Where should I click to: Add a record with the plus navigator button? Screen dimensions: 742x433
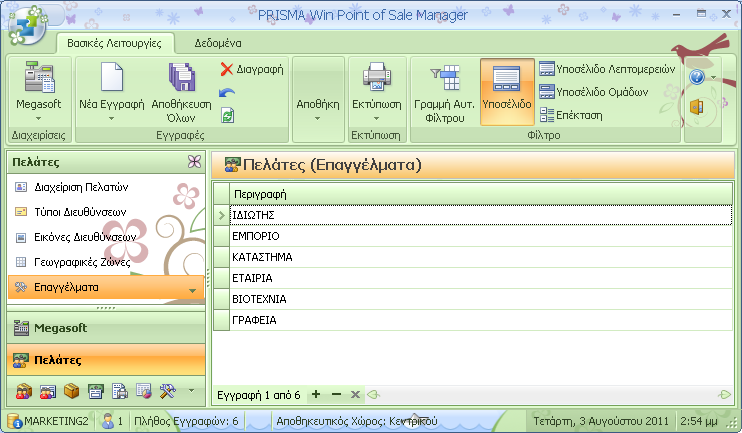316,394
